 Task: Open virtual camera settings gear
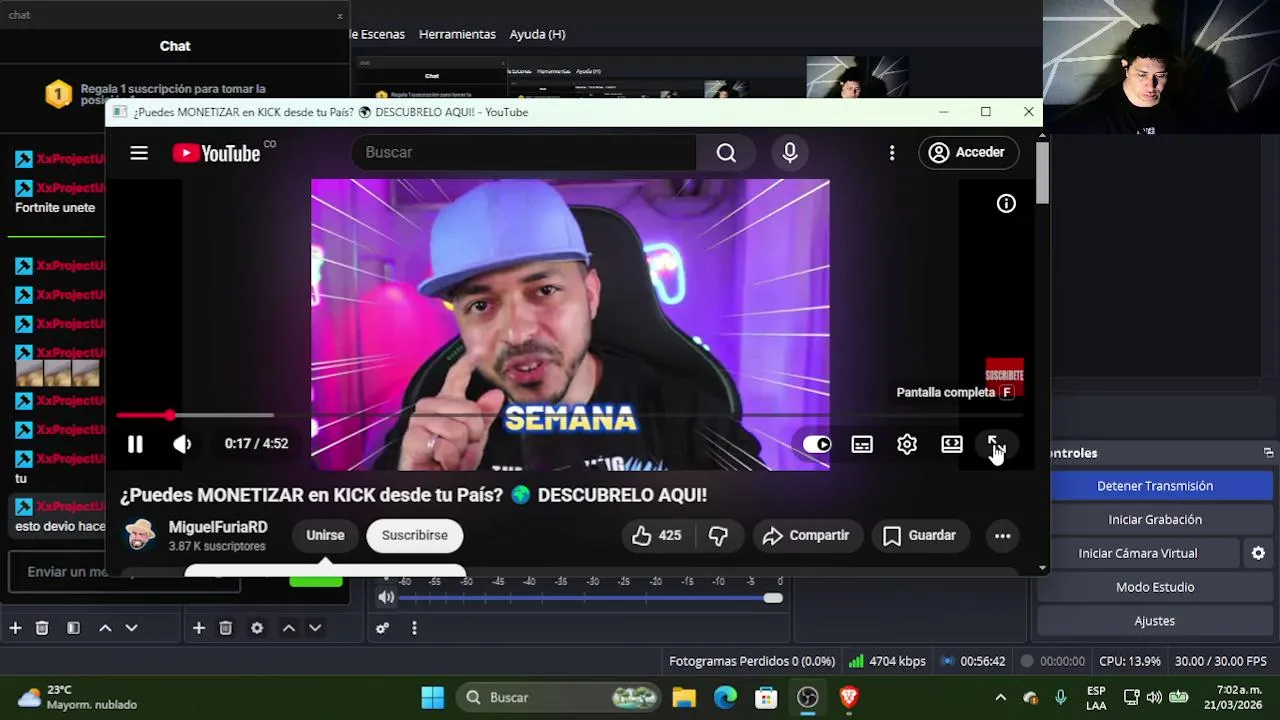pos(1258,553)
